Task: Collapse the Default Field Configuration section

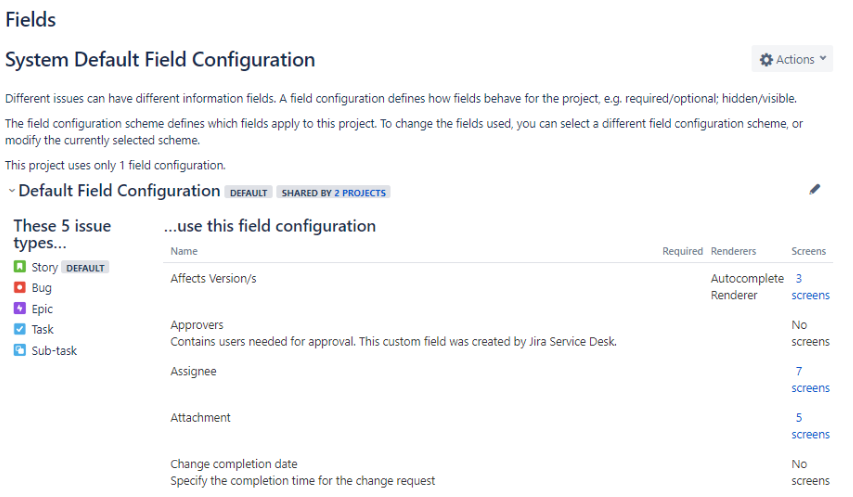Action: point(11,191)
